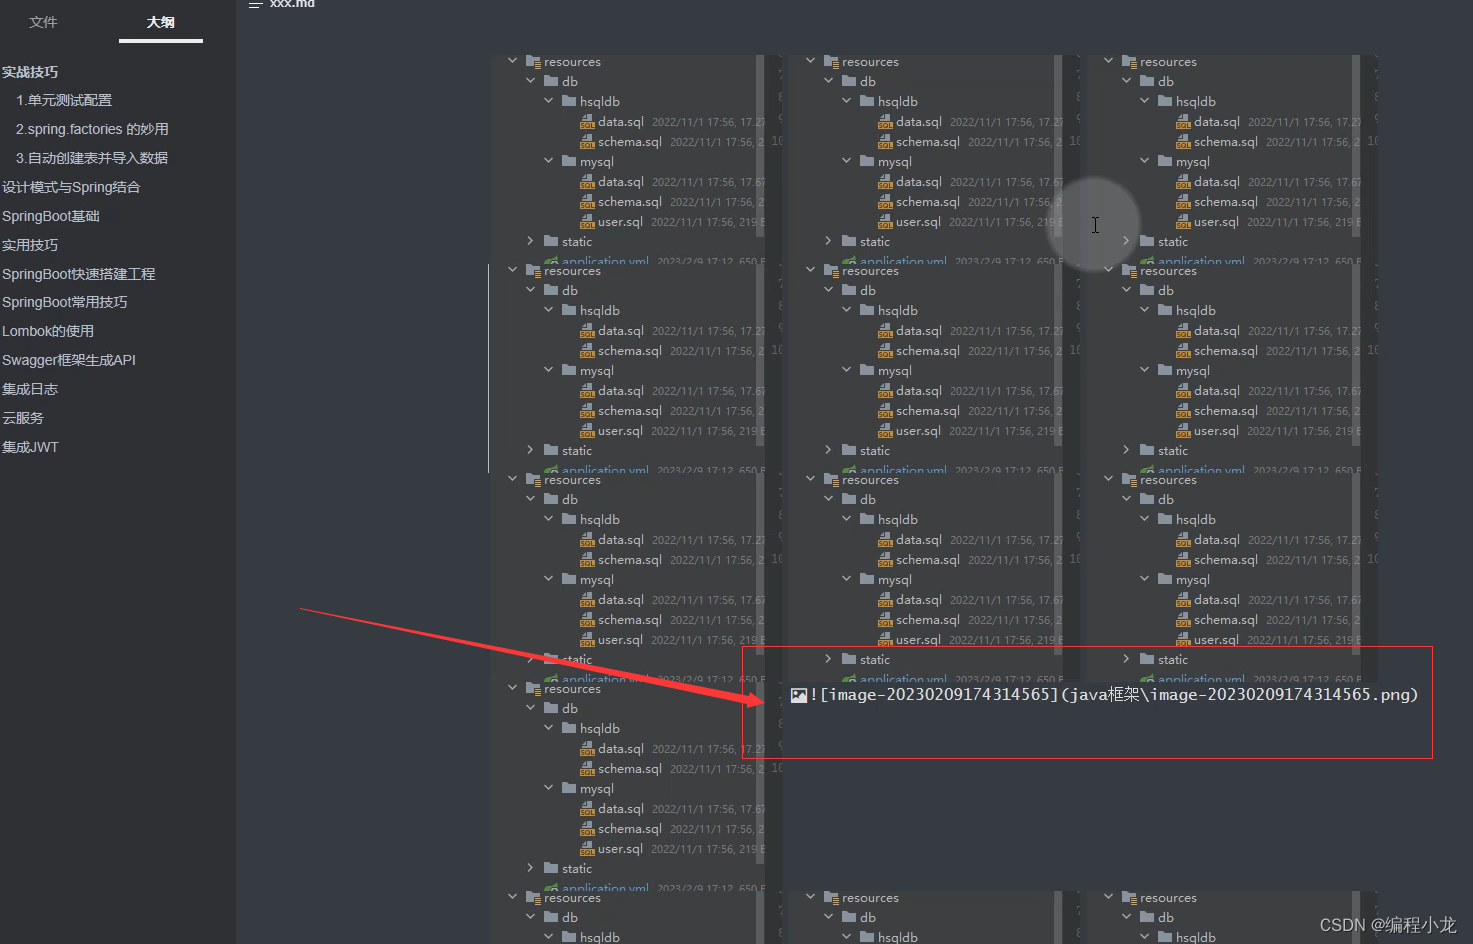Switch to the 文件 sidebar tab
Viewport: 1473px width, 944px height.
[x=43, y=22]
